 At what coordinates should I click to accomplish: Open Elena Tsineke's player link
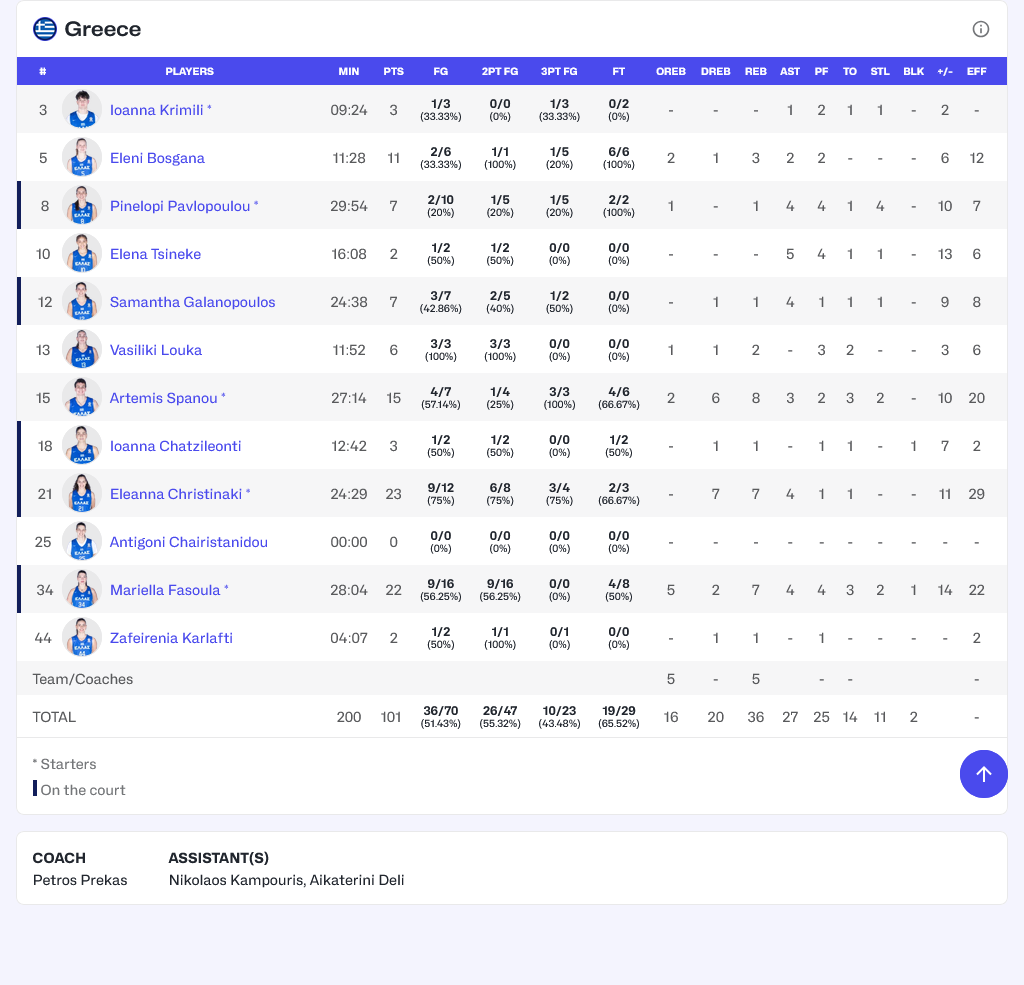click(155, 254)
